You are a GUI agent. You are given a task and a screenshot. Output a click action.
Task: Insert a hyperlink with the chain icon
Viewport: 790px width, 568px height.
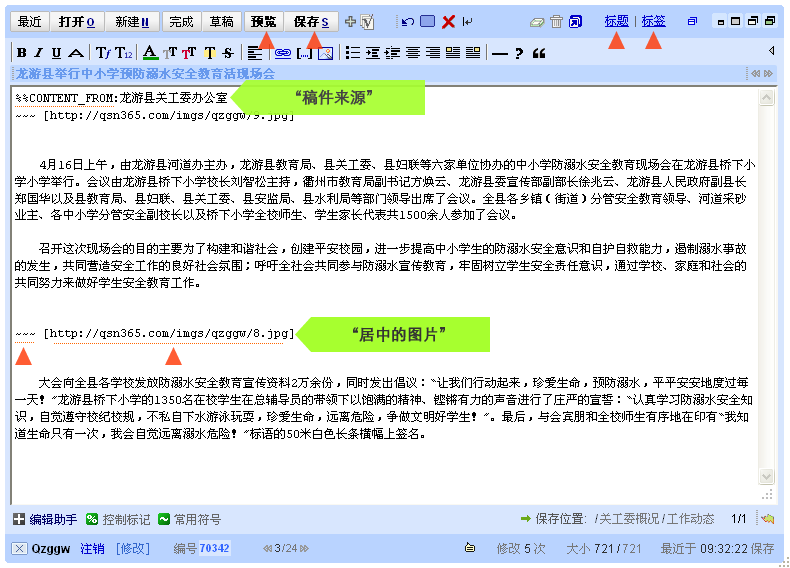[x=282, y=53]
